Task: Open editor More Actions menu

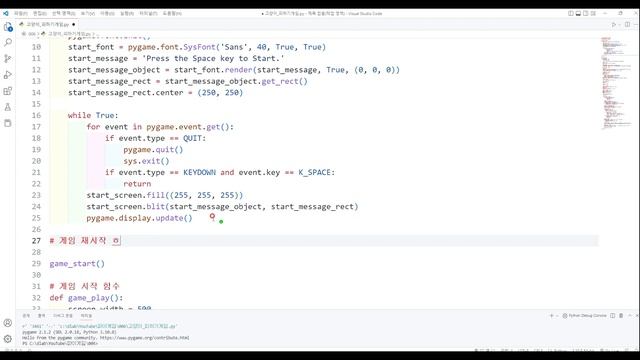Action: pyautogui.click(x=636, y=24)
